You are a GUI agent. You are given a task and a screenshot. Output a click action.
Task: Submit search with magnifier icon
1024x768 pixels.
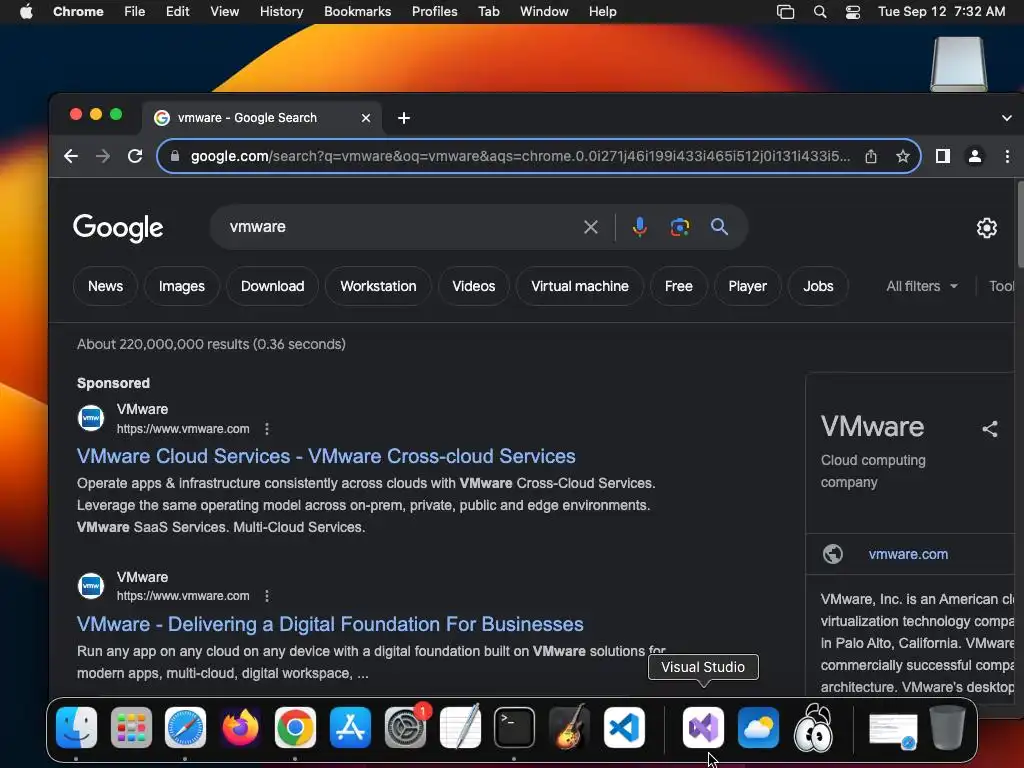tap(719, 227)
